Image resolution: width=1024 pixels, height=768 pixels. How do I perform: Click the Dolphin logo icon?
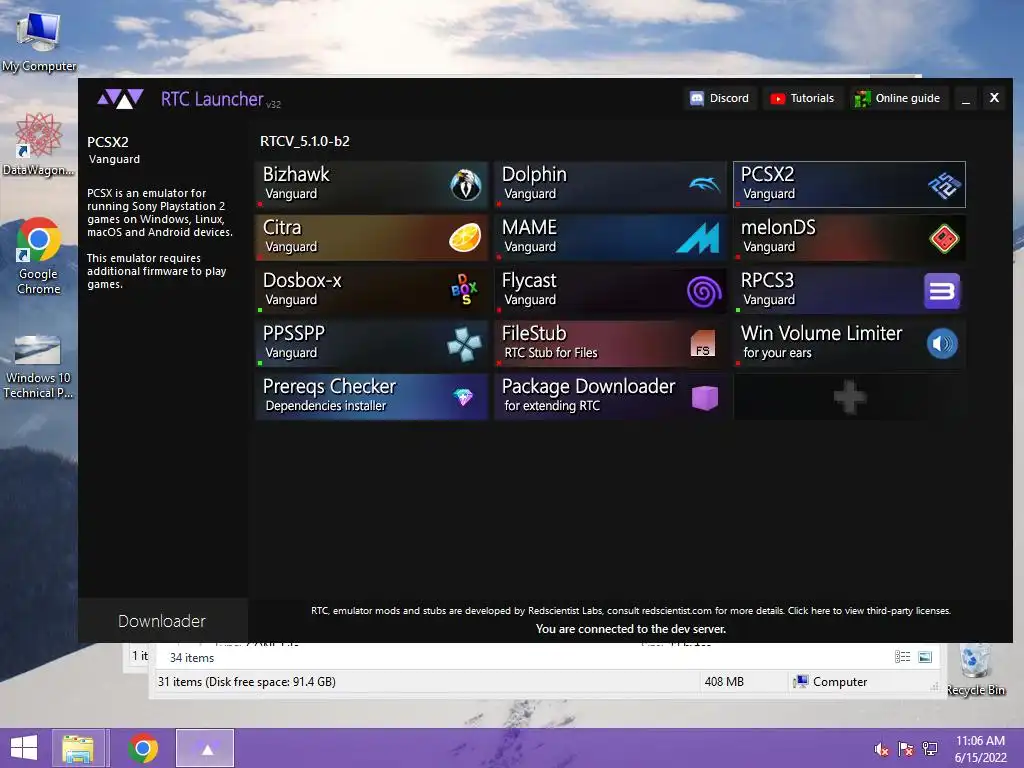click(705, 184)
